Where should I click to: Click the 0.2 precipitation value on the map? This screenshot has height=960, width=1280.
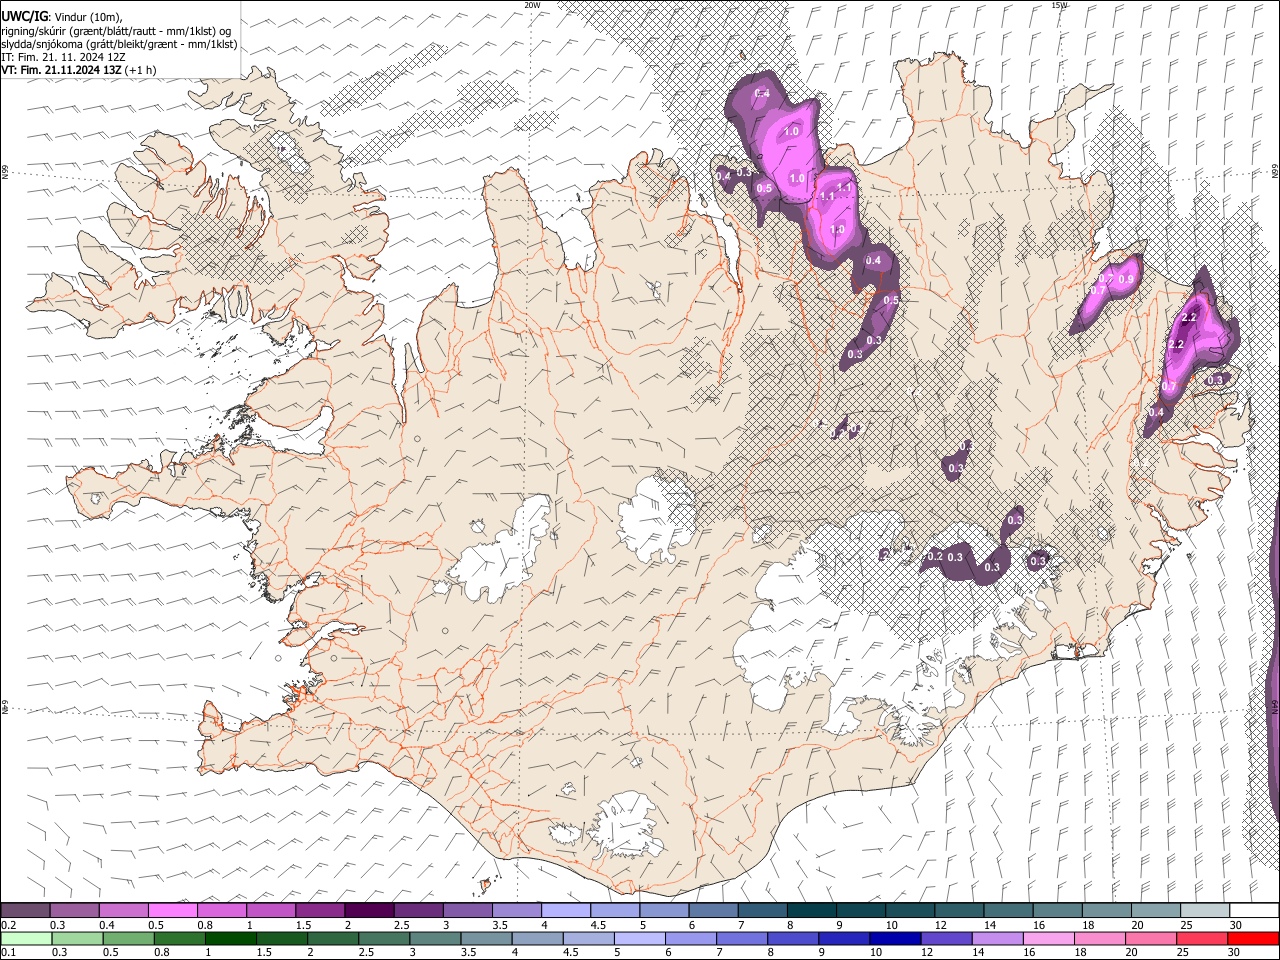[936, 556]
